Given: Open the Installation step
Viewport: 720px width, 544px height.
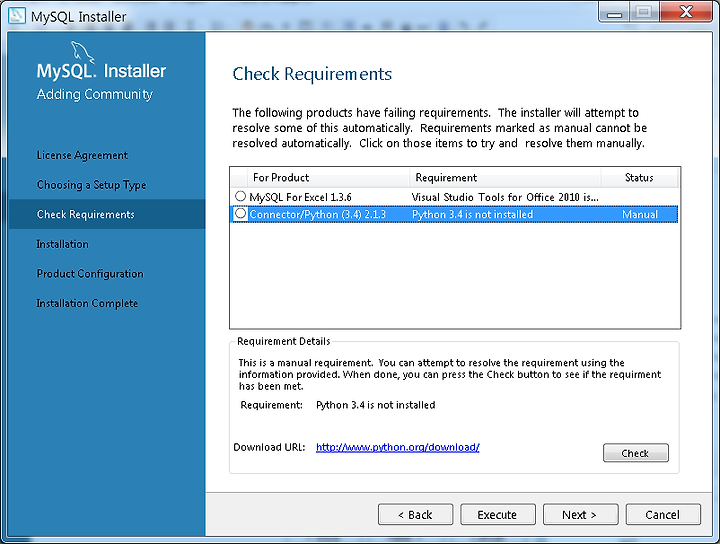Looking at the screenshot, I should click(x=62, y=244).
